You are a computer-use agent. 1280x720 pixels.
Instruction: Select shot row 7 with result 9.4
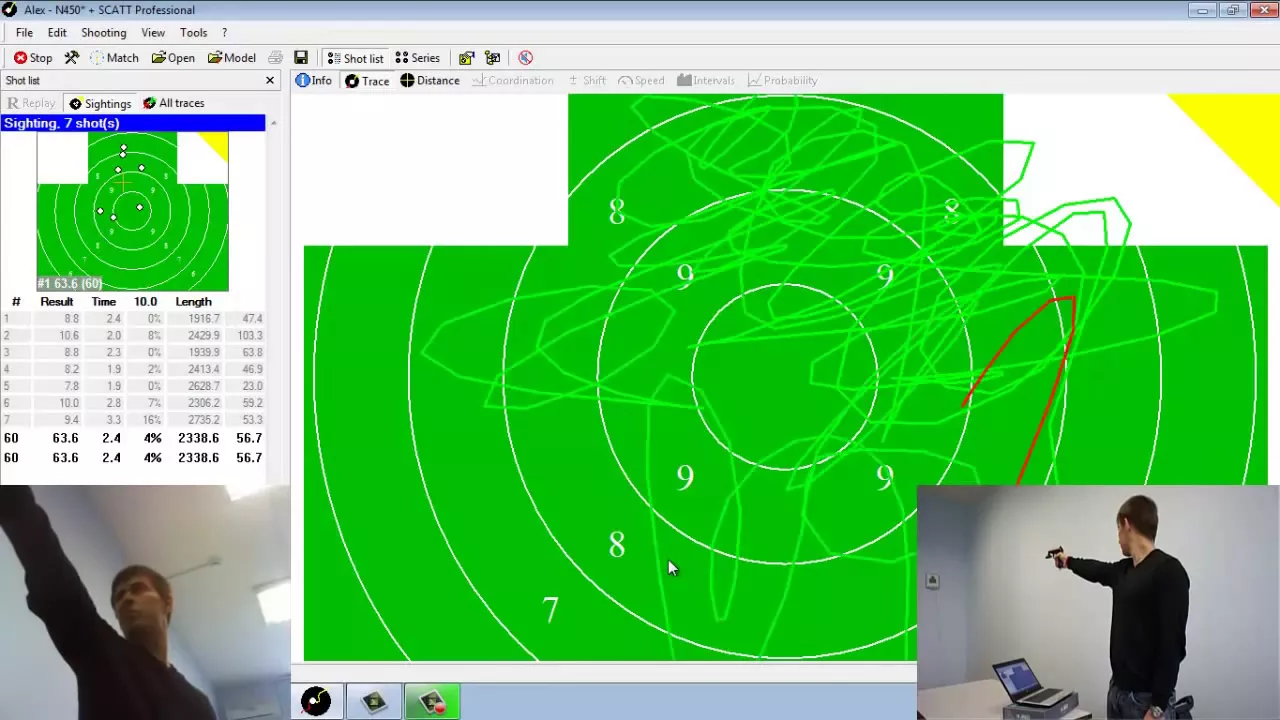coord(133,421)
